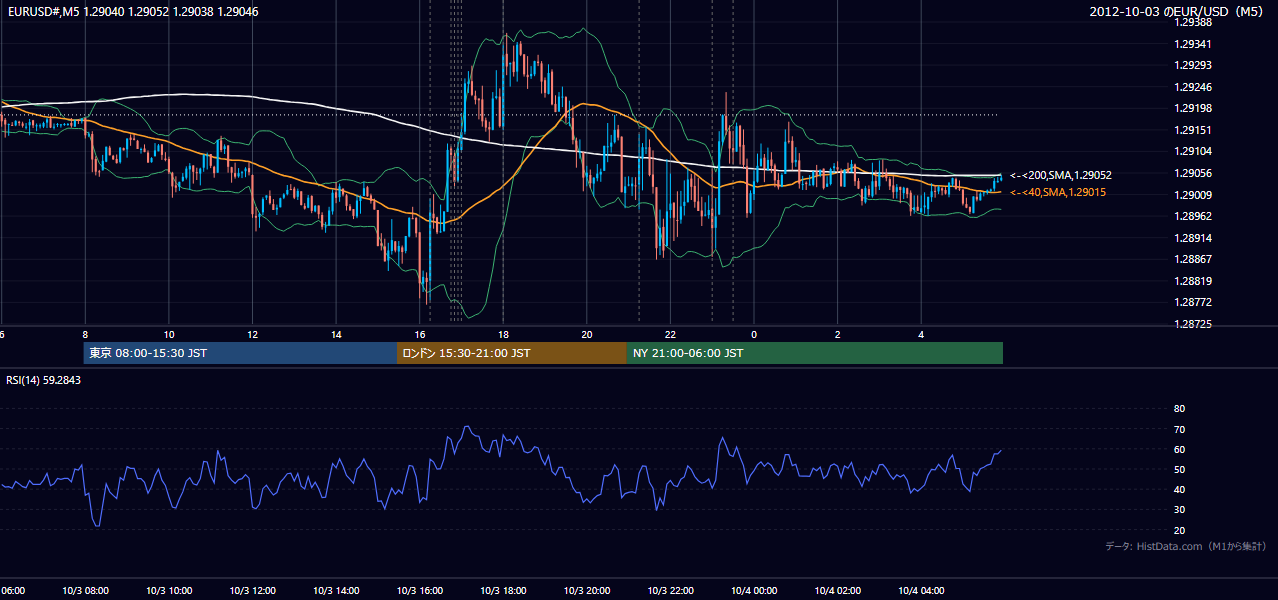
Task: Click the 10/3 10:00 bottom time label
Action: point(169,591)
